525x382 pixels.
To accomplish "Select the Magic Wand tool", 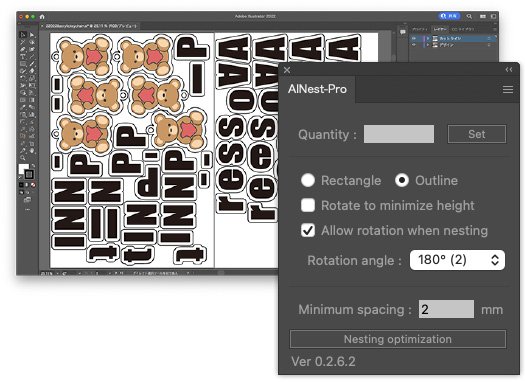I will [x=23, y=42].
